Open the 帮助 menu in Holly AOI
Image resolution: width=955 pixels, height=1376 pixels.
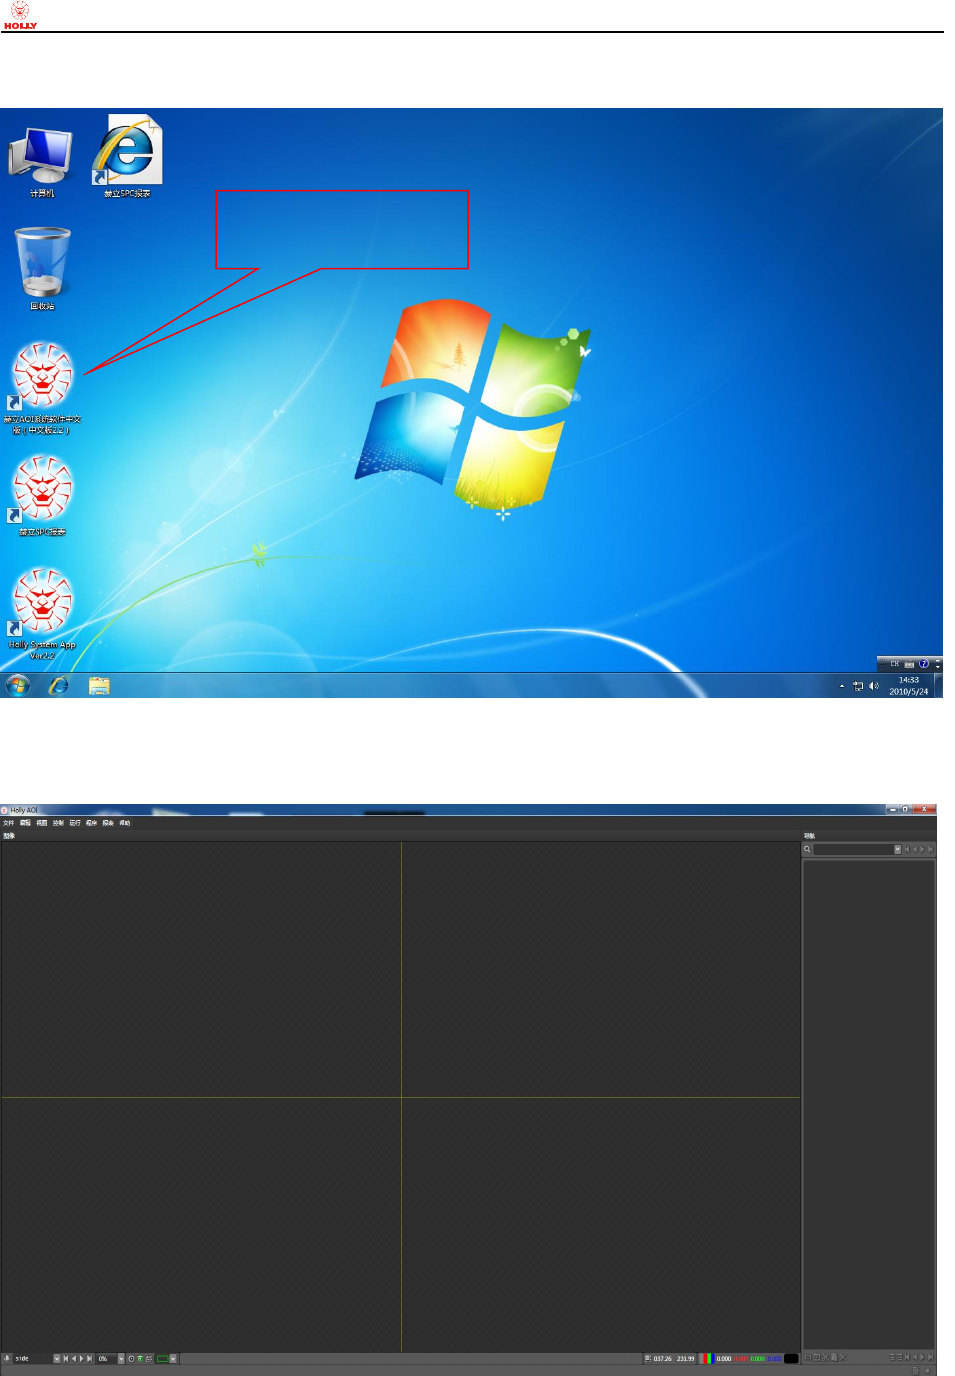click(x=125, y=823)
